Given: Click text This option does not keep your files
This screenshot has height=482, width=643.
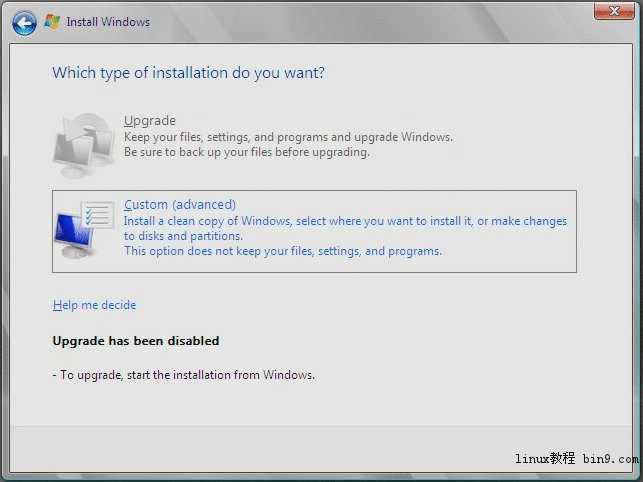Looking at the screenshot, I should tap(219, 251).
